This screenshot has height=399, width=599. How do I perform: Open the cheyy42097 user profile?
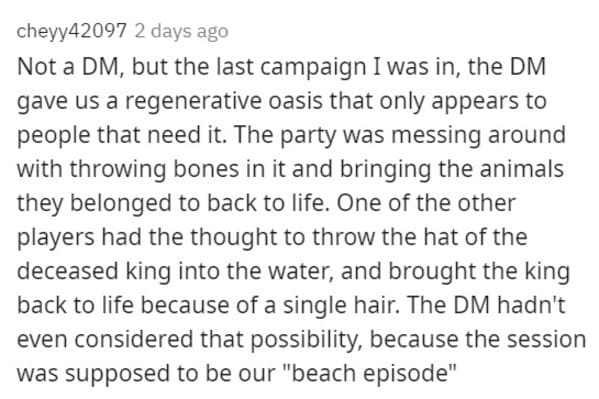click(71, 31)
